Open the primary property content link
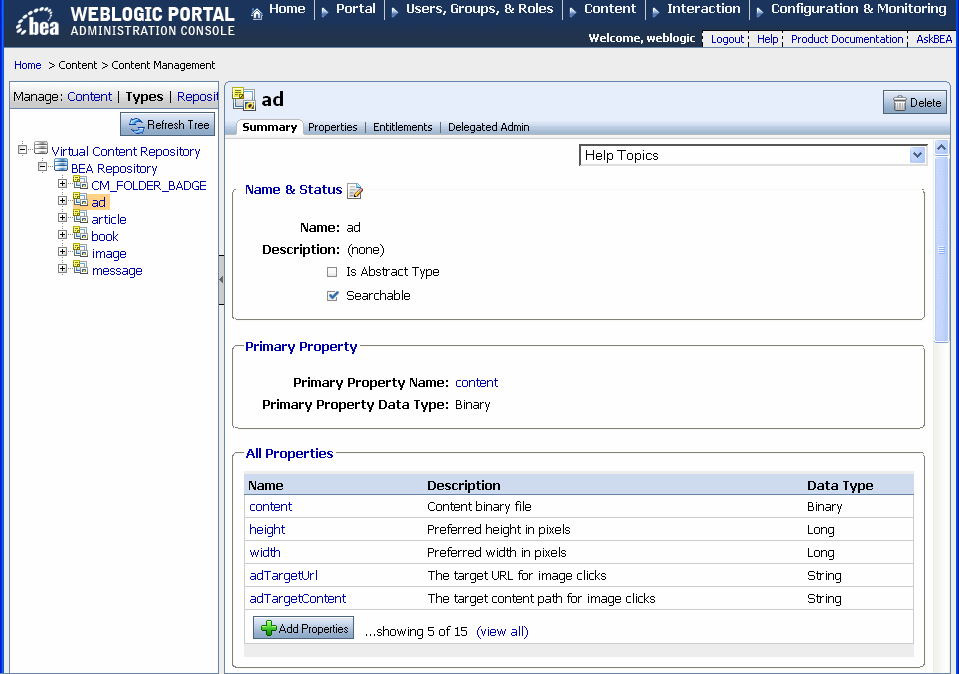 (476, 383)
